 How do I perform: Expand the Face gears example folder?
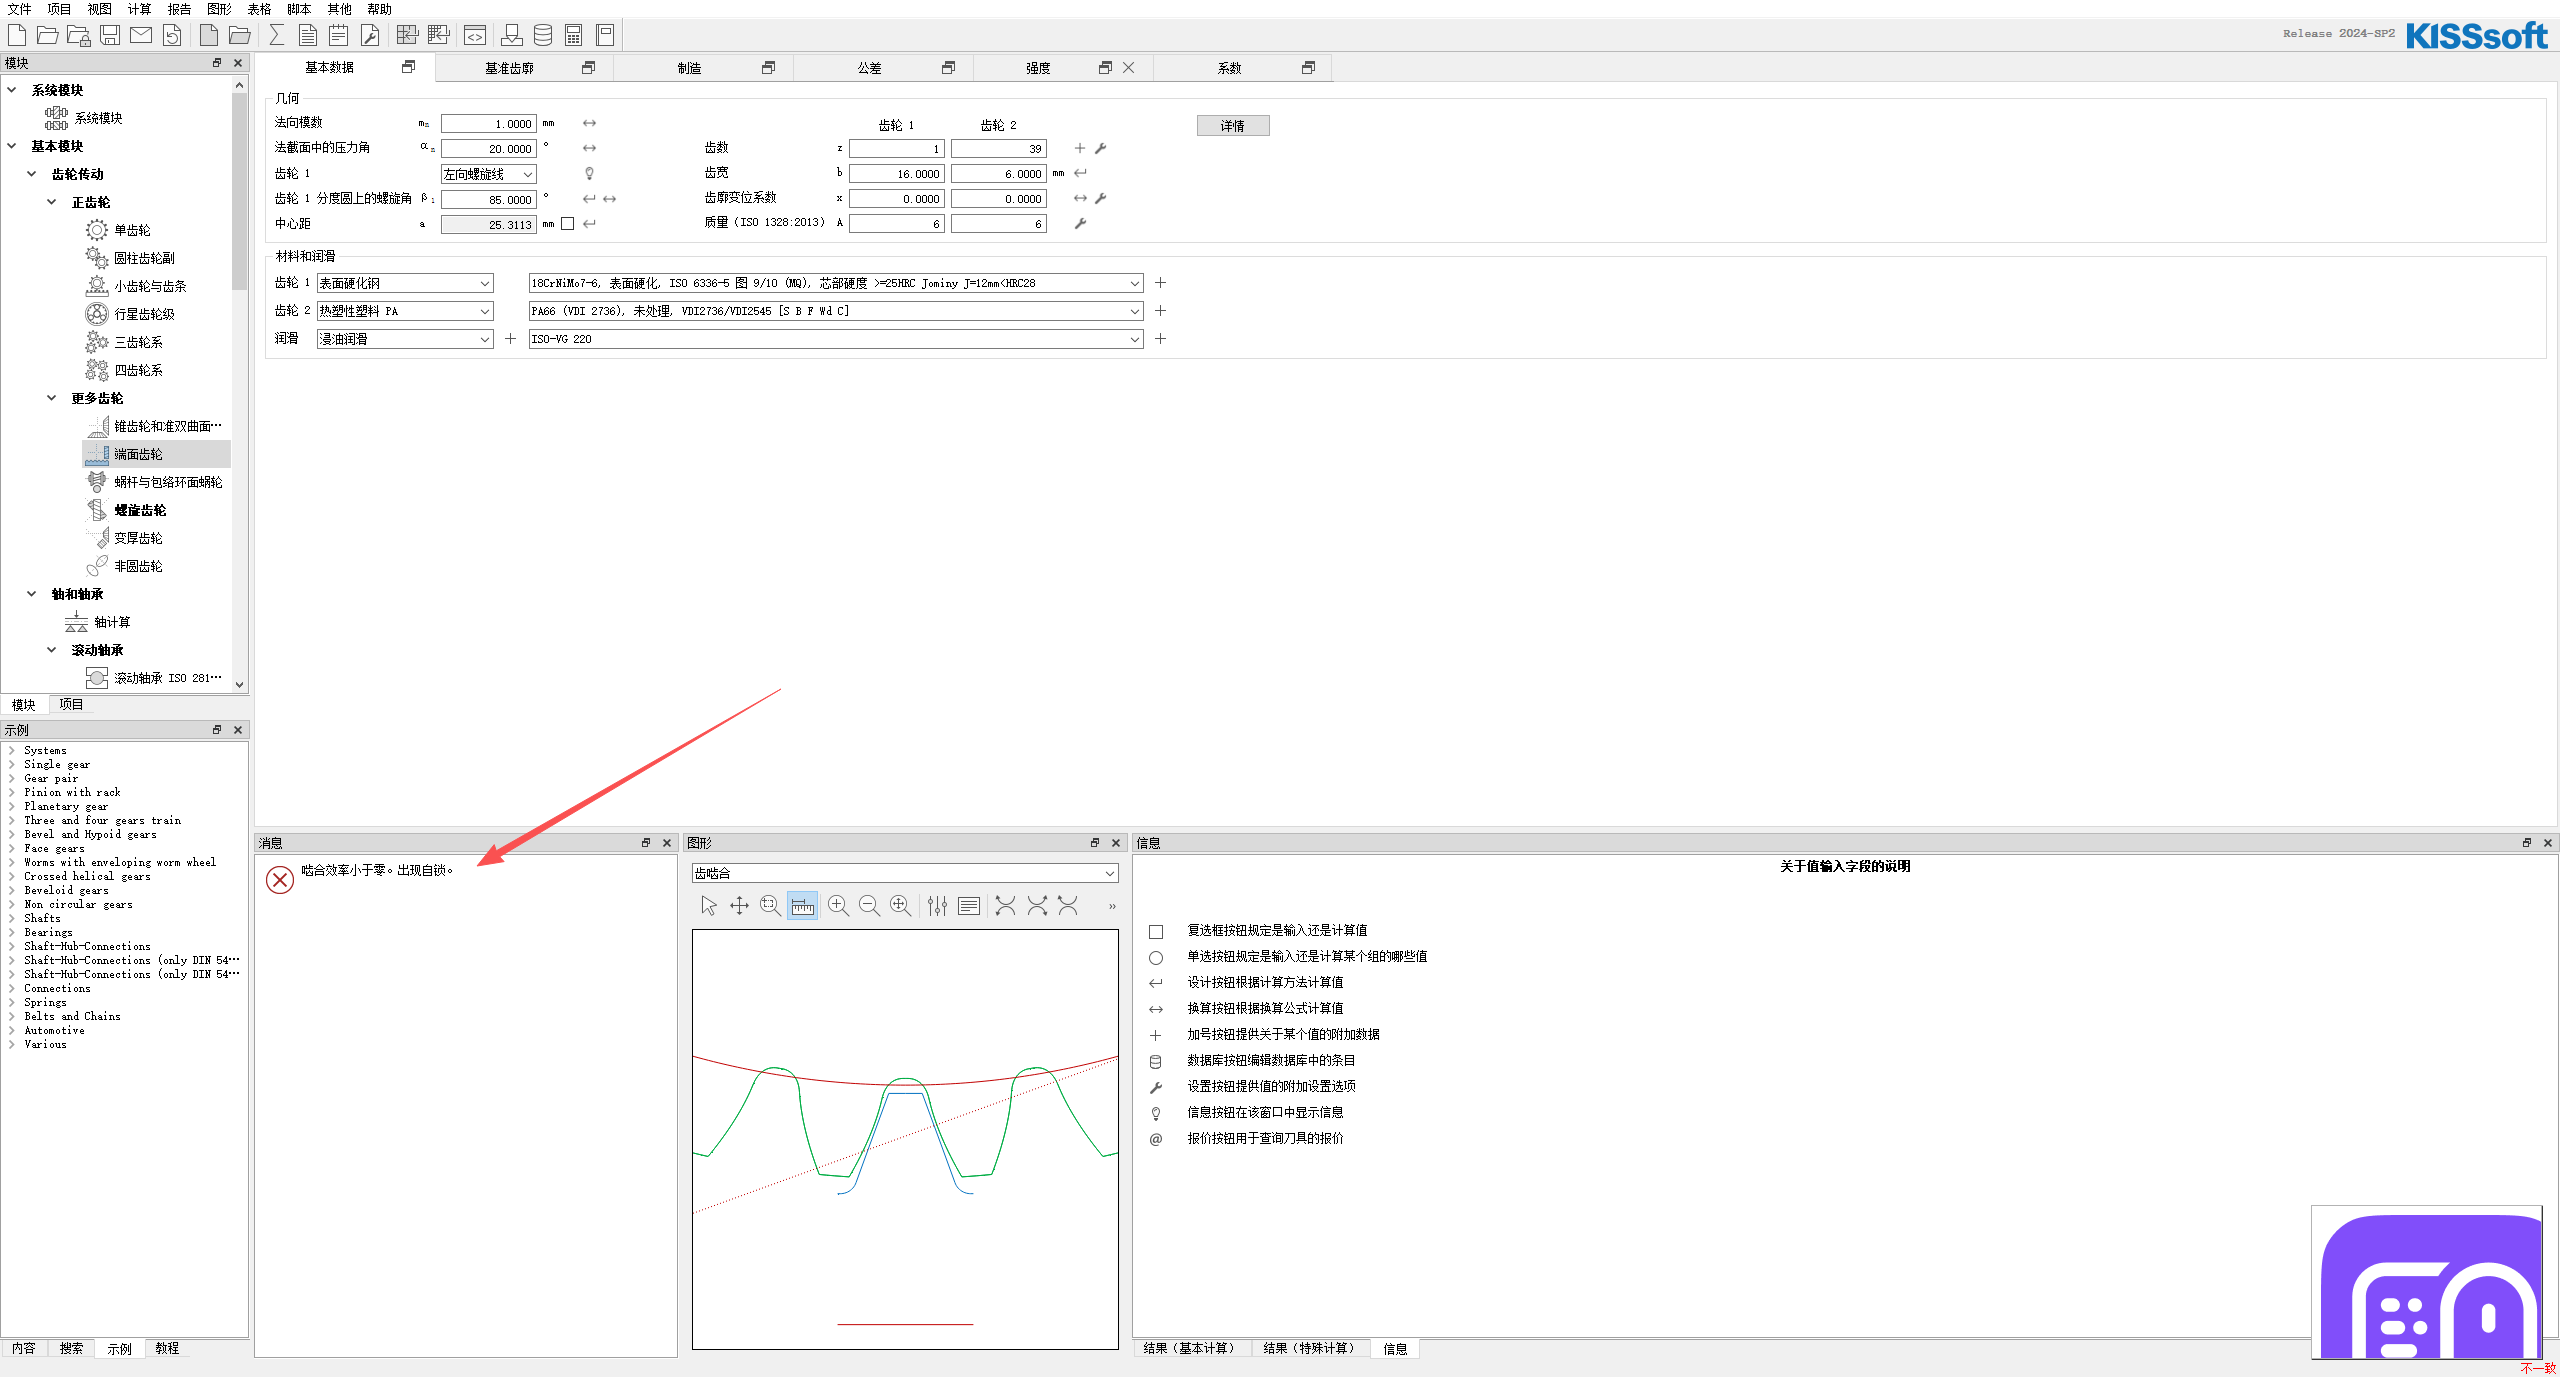point(12,848)
